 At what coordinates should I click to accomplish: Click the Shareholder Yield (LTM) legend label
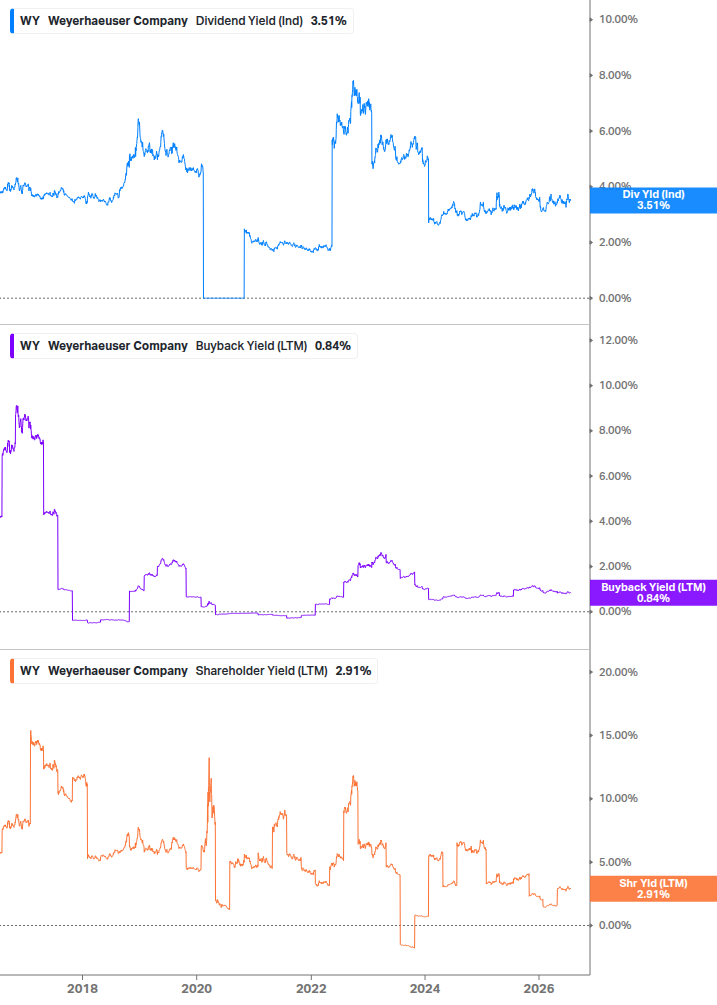(261, 670)
